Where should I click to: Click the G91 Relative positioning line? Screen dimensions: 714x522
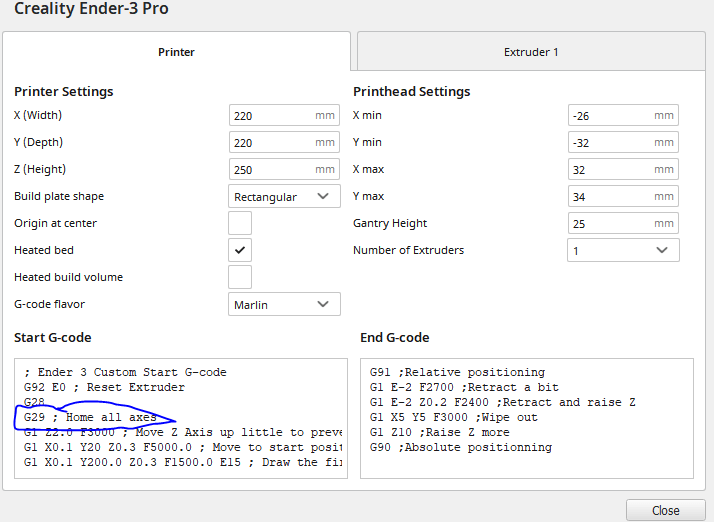[x=457, y=372]
